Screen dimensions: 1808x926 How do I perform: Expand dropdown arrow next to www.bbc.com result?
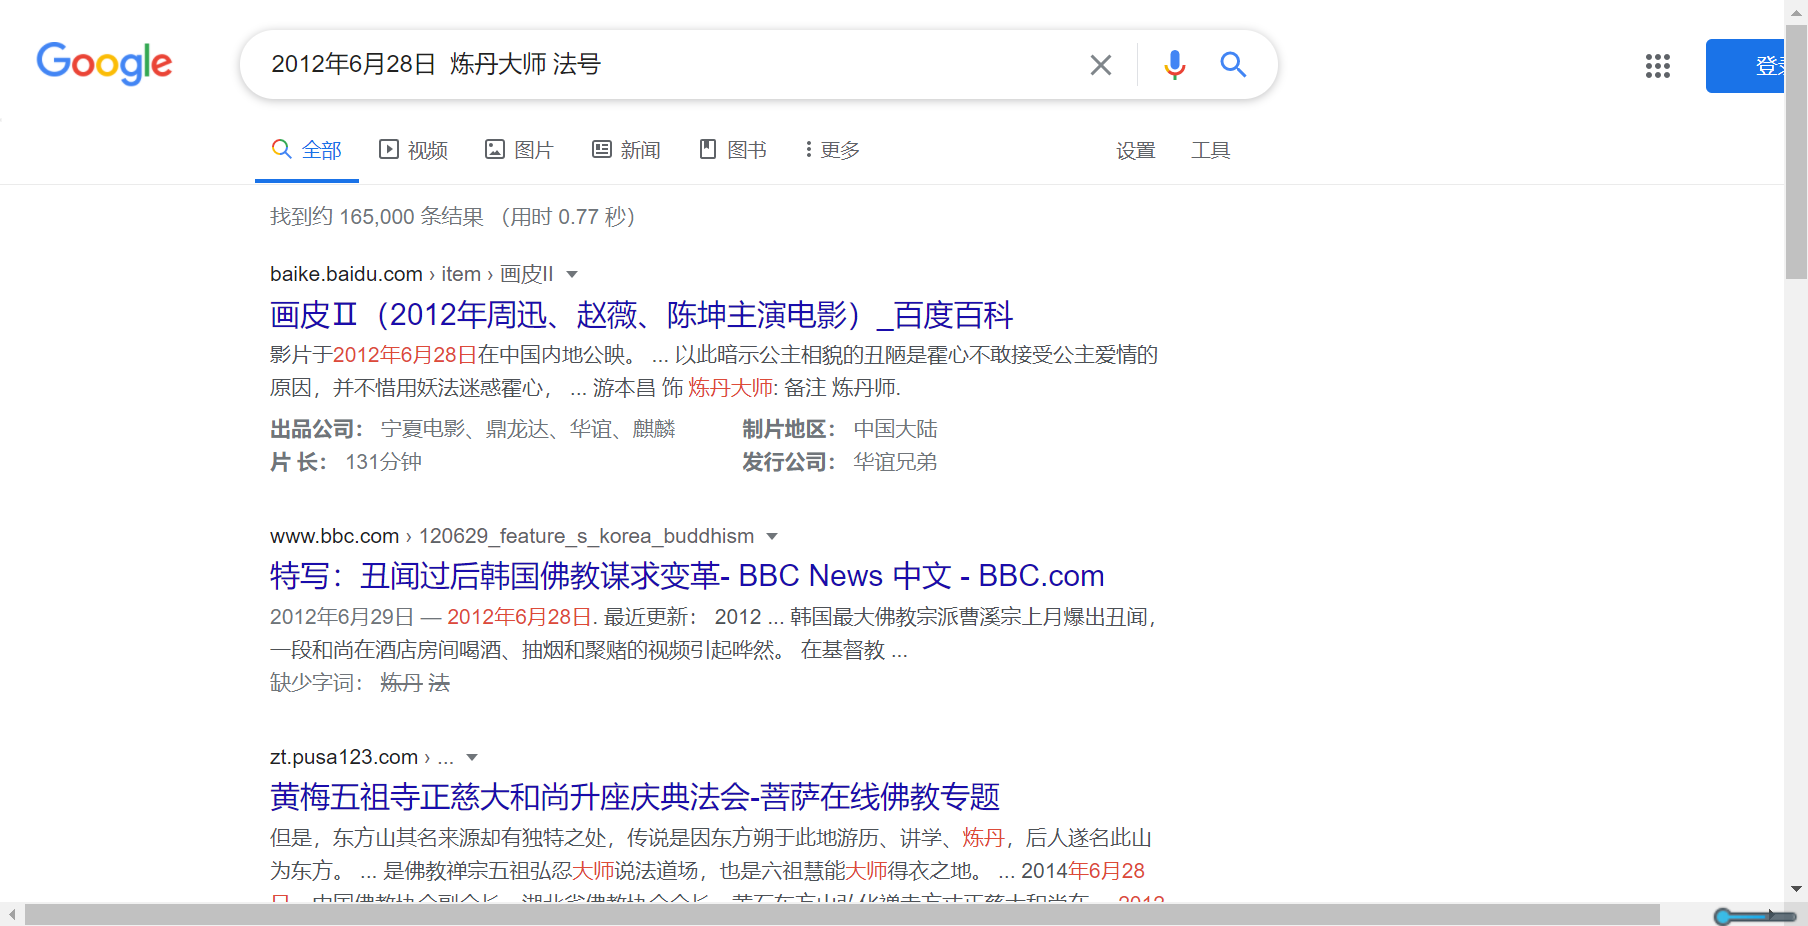pos(772,537)
